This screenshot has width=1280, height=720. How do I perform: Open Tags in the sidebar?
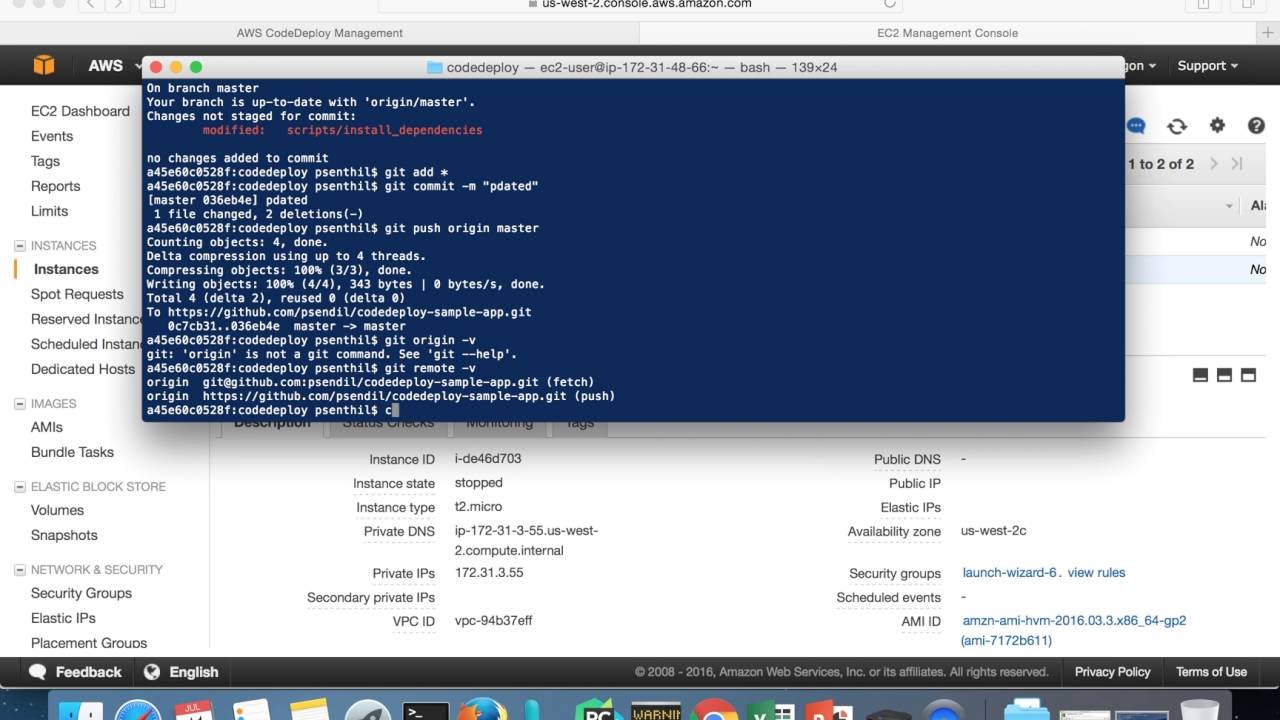[45, 161]
